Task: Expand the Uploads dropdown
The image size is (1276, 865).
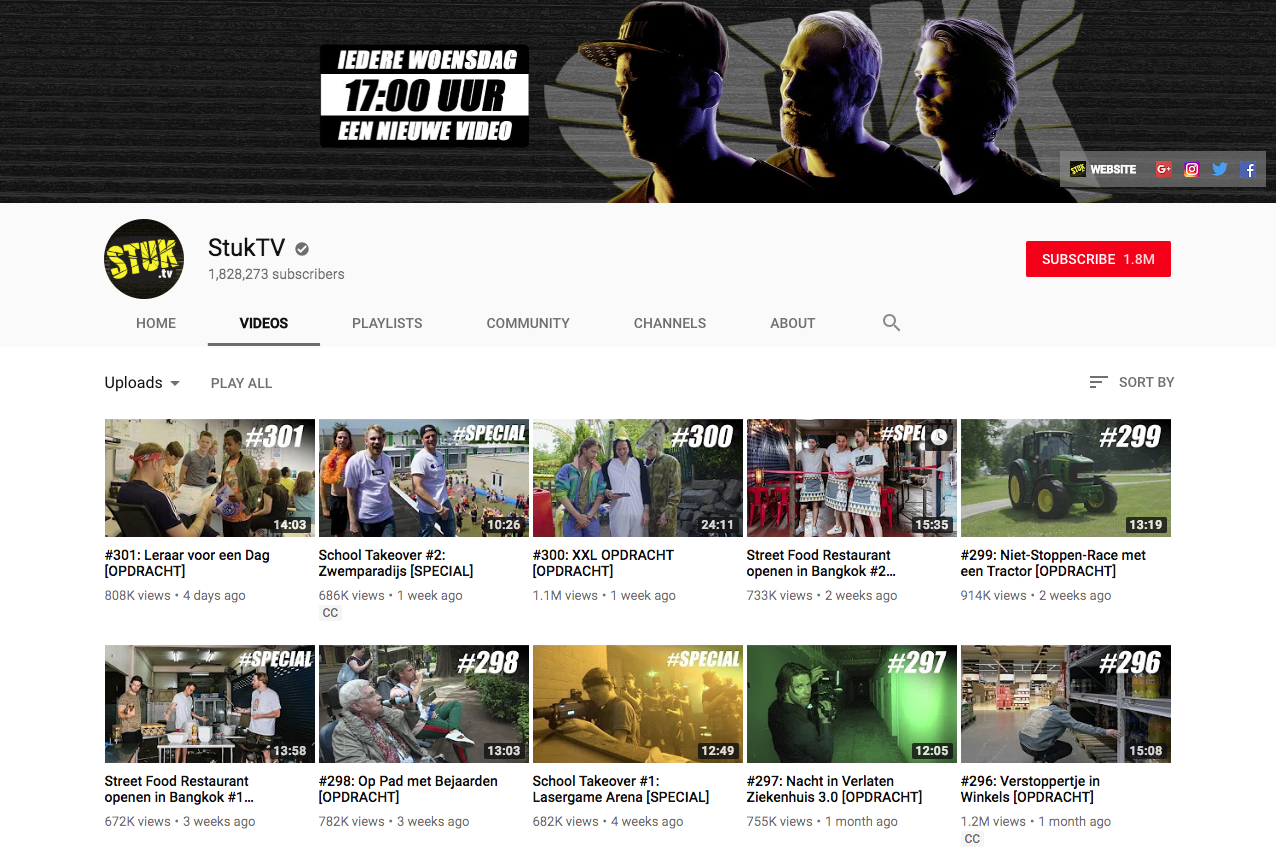Action: (142, 383)
